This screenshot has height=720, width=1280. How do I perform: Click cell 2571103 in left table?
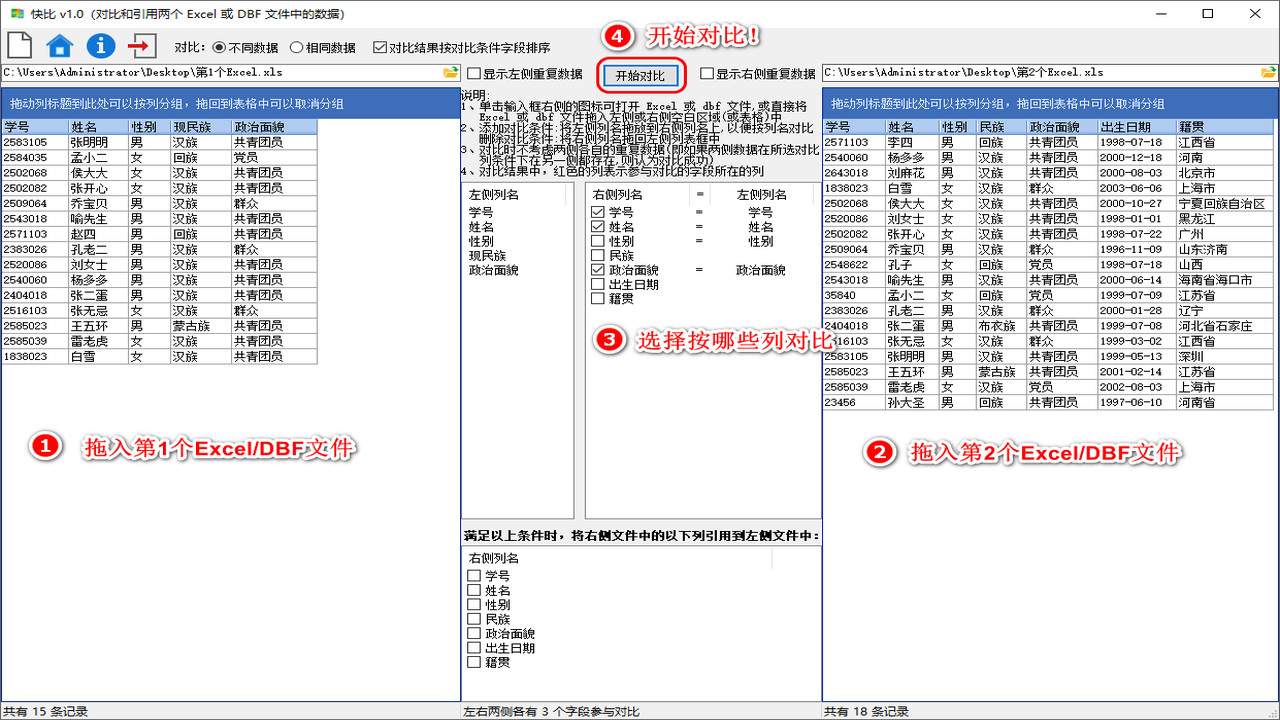pyautogui.click(x=34, y=234)
